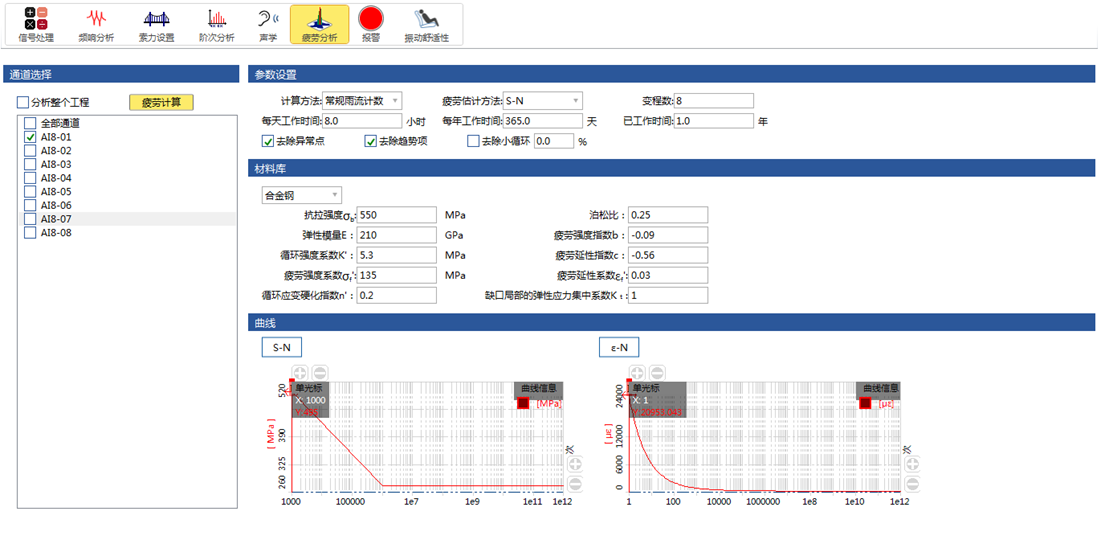Zoom out on the S-N chart with minus icon
Image resolution: width=1101 pixels, height=536 pixels.
point(319,373)
